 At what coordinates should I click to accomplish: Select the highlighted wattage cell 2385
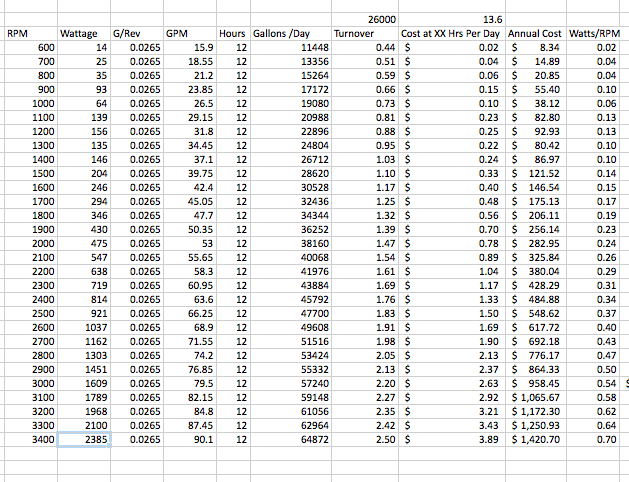(84, 439)
